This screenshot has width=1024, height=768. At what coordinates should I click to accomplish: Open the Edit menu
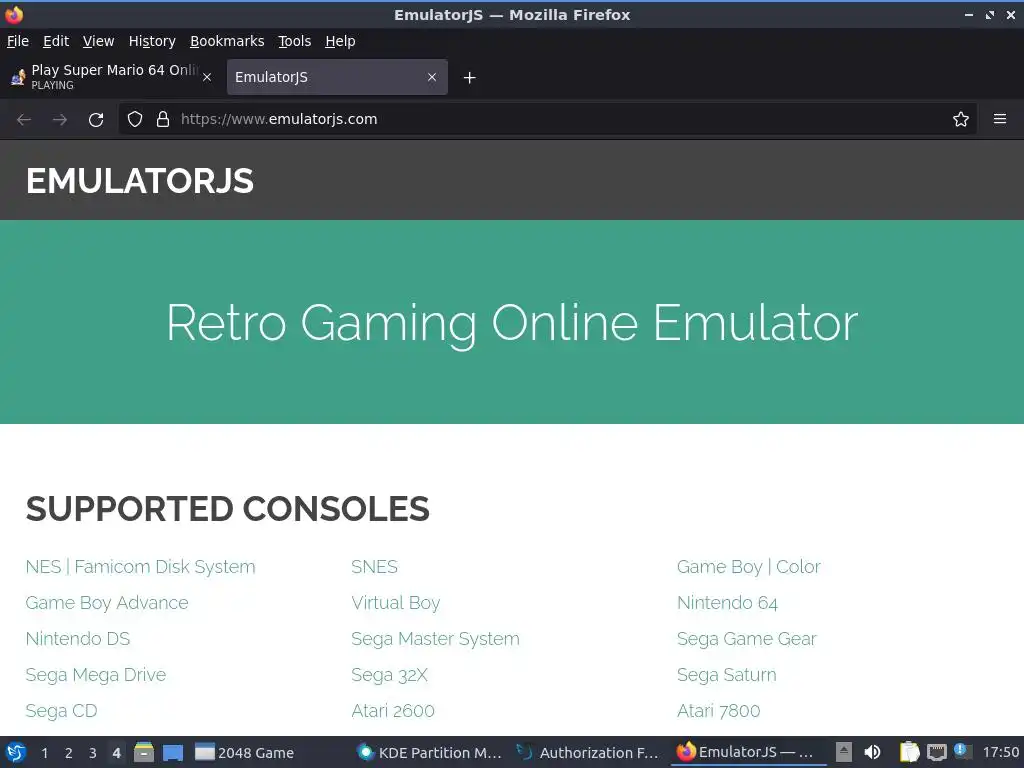click(x=56, y=41)
